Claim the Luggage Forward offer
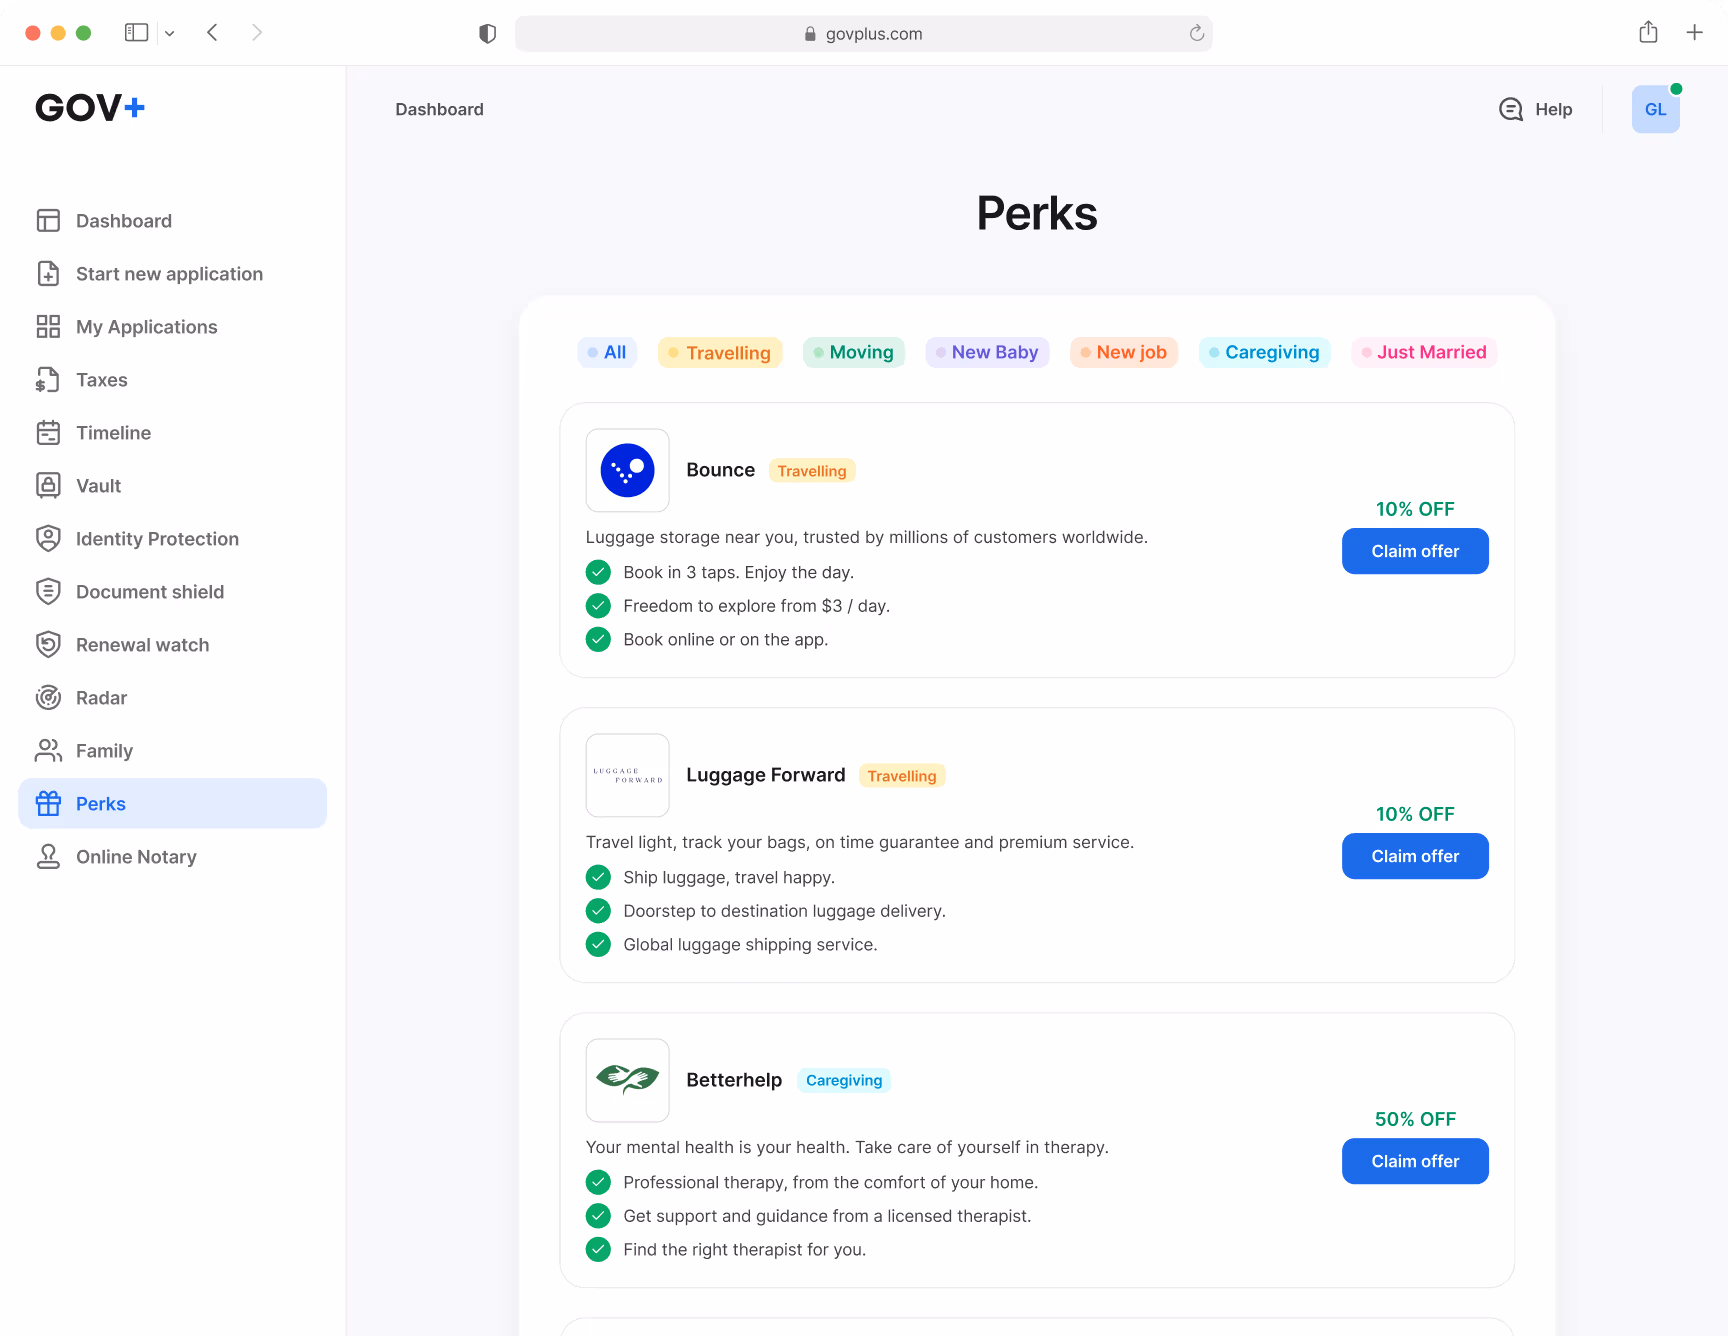1728x1336 pixels. [x=1415, y=856]
